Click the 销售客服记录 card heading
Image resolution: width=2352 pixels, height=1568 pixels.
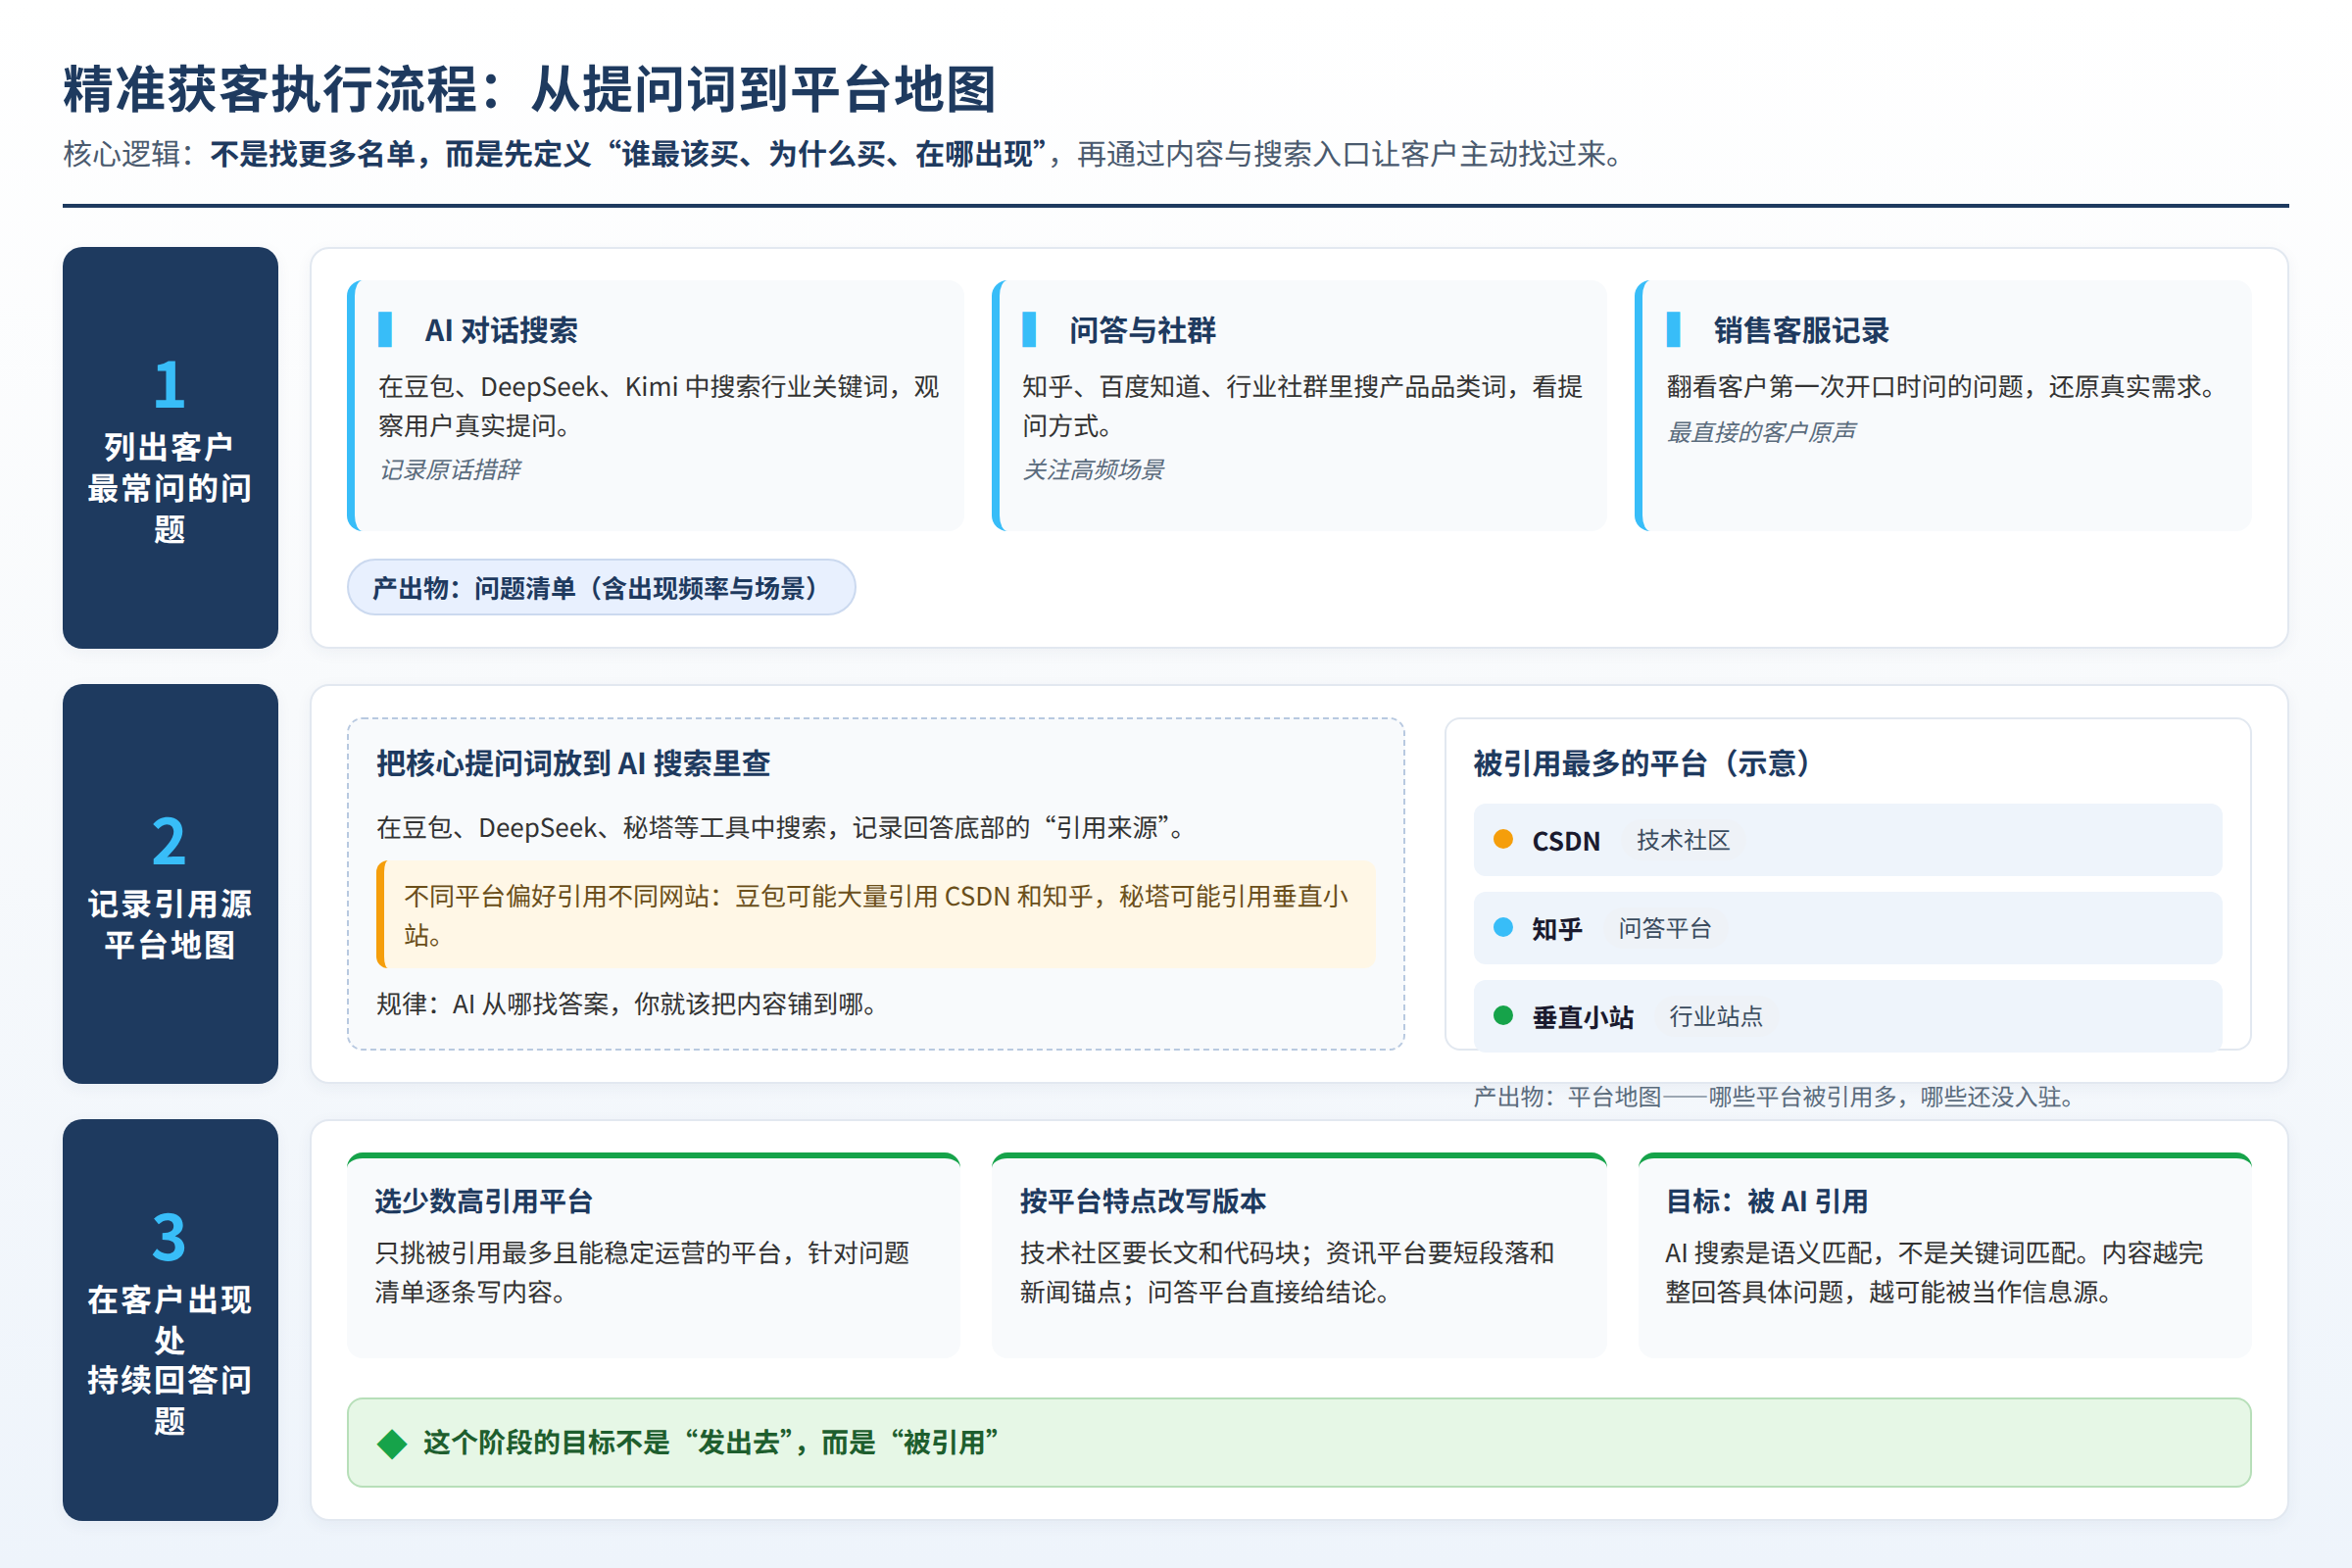click(x=1801, y=330)
